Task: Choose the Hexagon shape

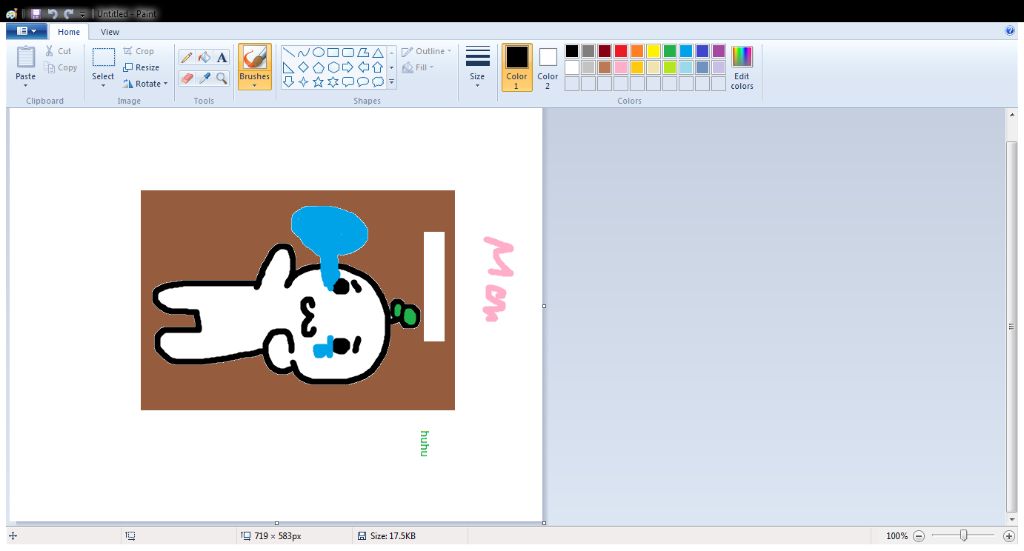Action: pos(333,67)
